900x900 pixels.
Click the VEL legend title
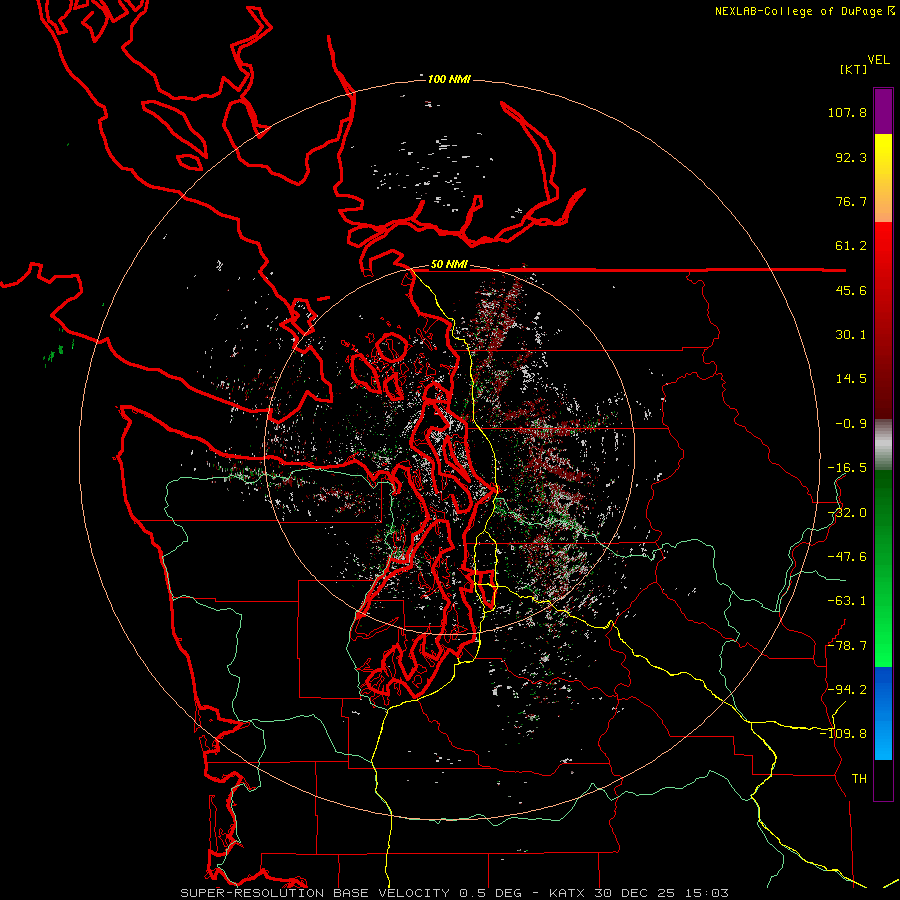pos(878,60)
